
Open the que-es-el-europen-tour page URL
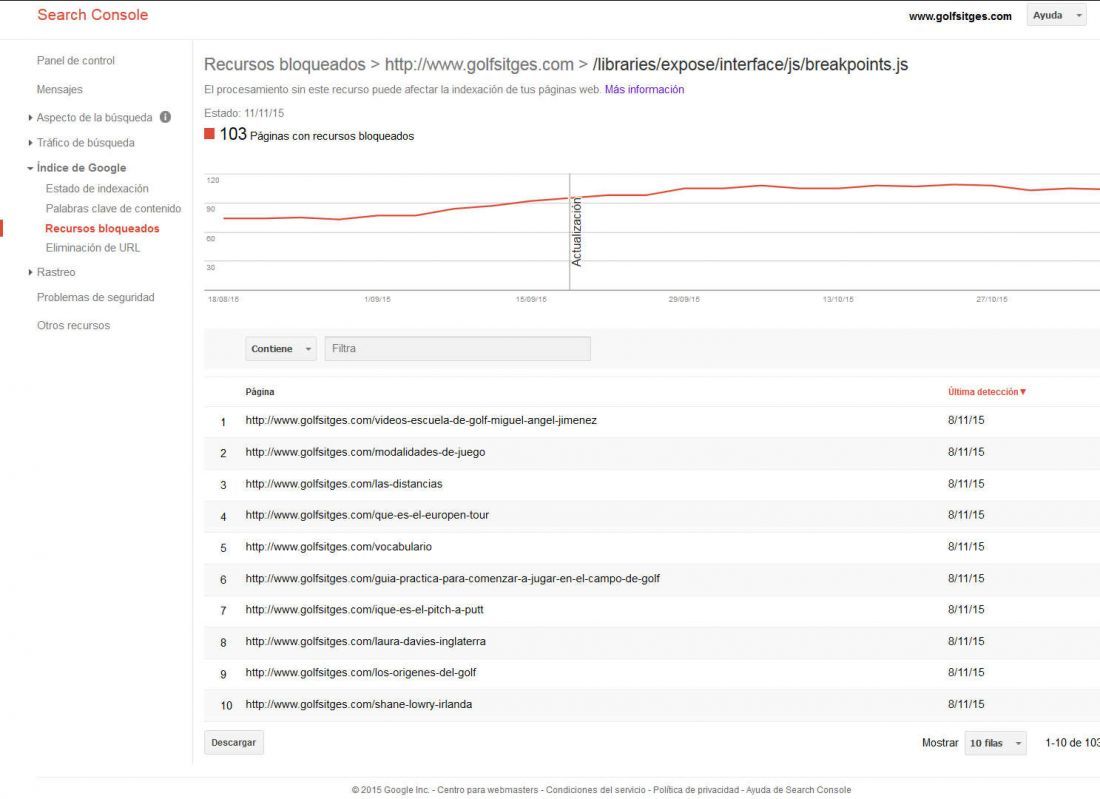click(x=367, y=515)
